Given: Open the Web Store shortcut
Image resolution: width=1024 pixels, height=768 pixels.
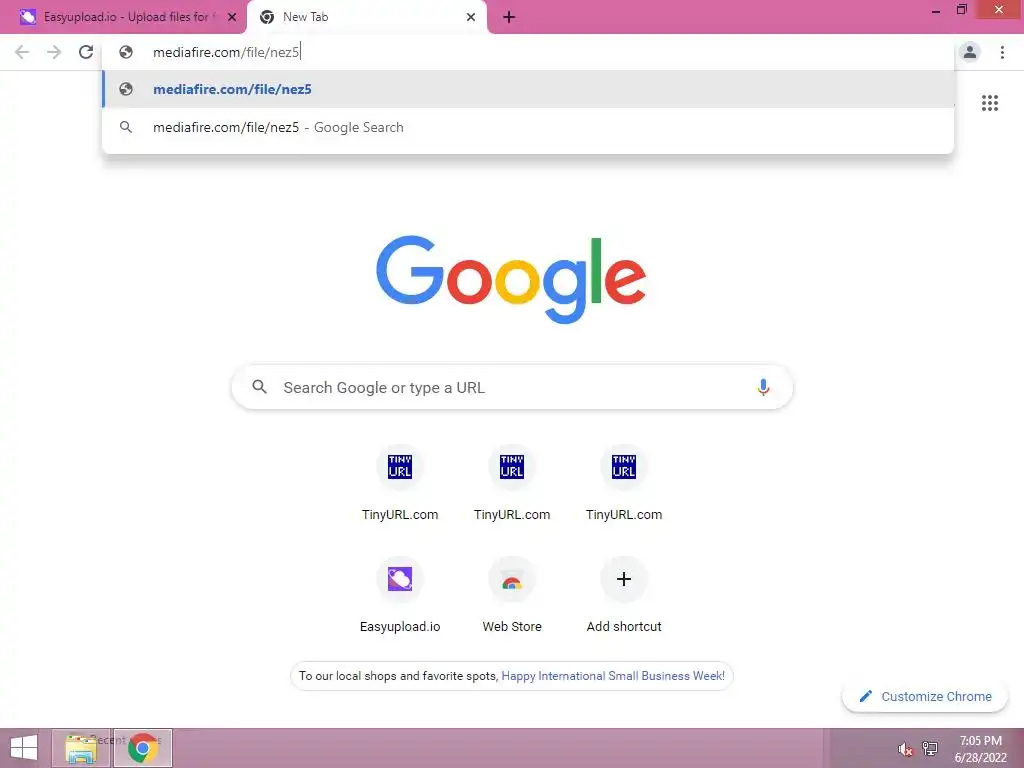Looking at the screenshot, I should click(512, 596).
